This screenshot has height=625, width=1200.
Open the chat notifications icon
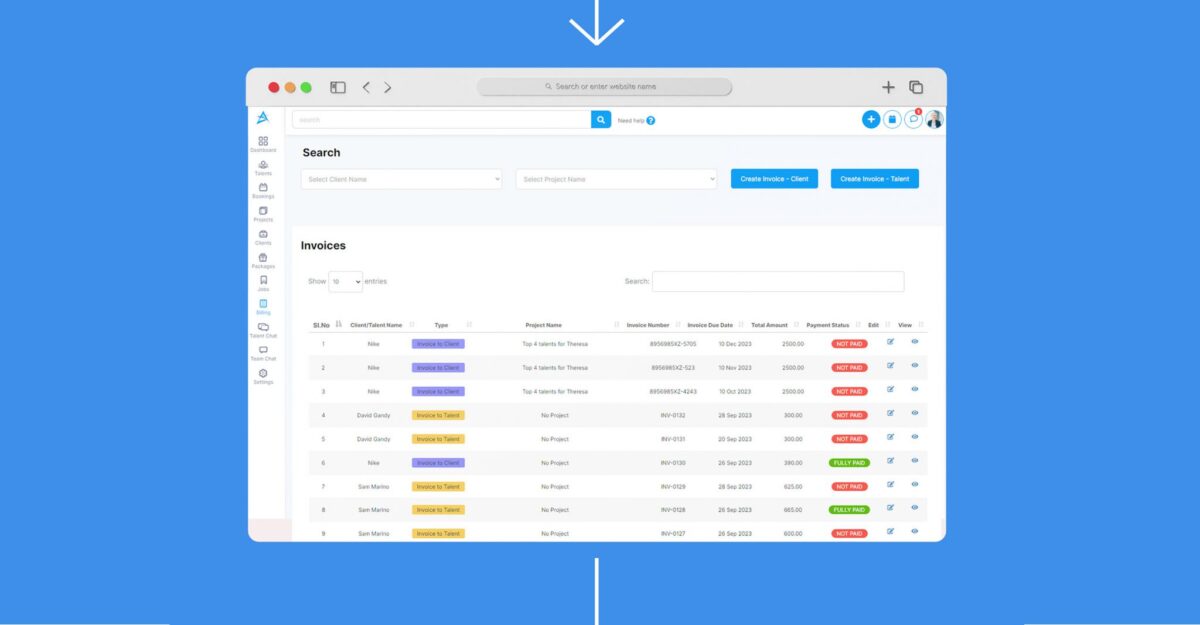click(x=913, y=119)
